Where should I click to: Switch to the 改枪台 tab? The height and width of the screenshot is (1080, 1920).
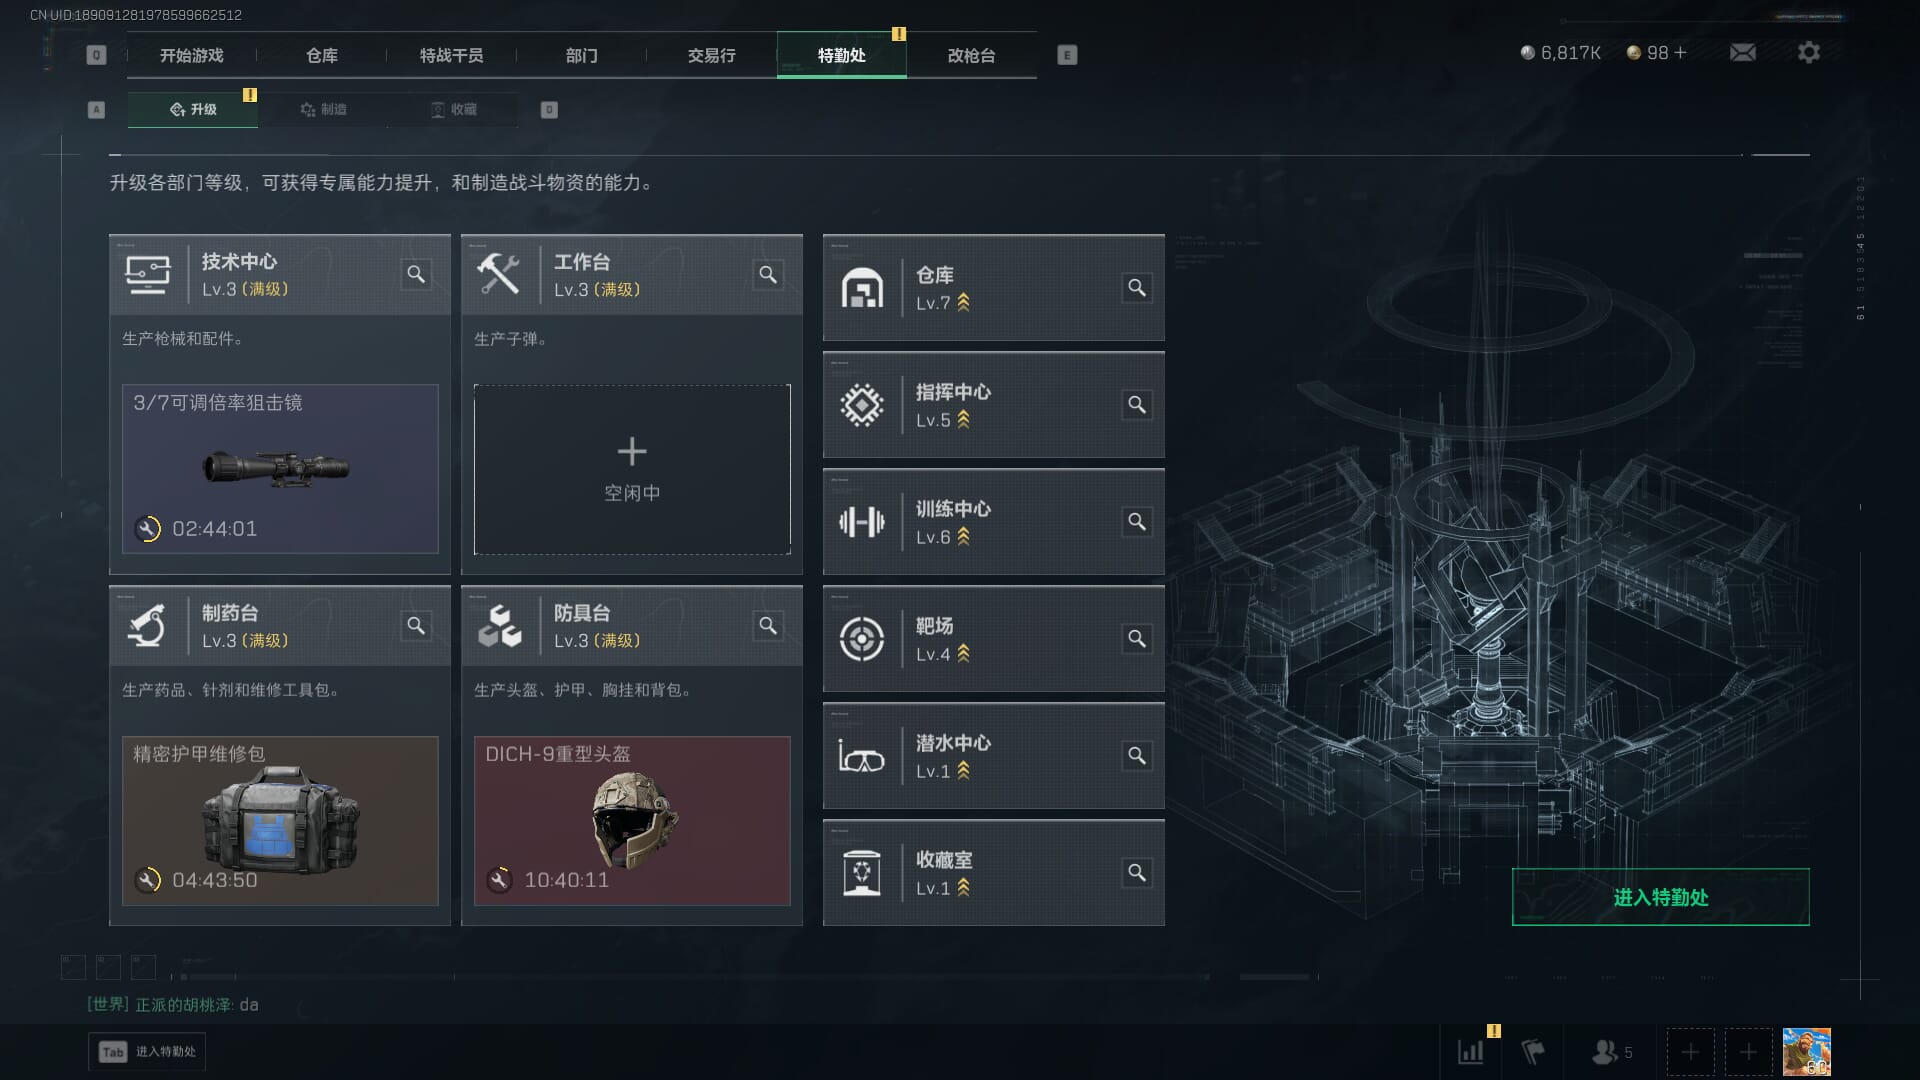[x=972, y=55]
